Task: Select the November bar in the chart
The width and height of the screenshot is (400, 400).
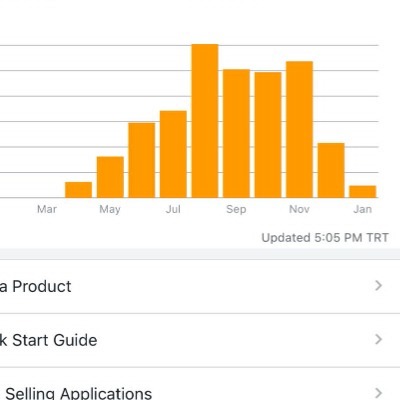Action: (299, 129)
